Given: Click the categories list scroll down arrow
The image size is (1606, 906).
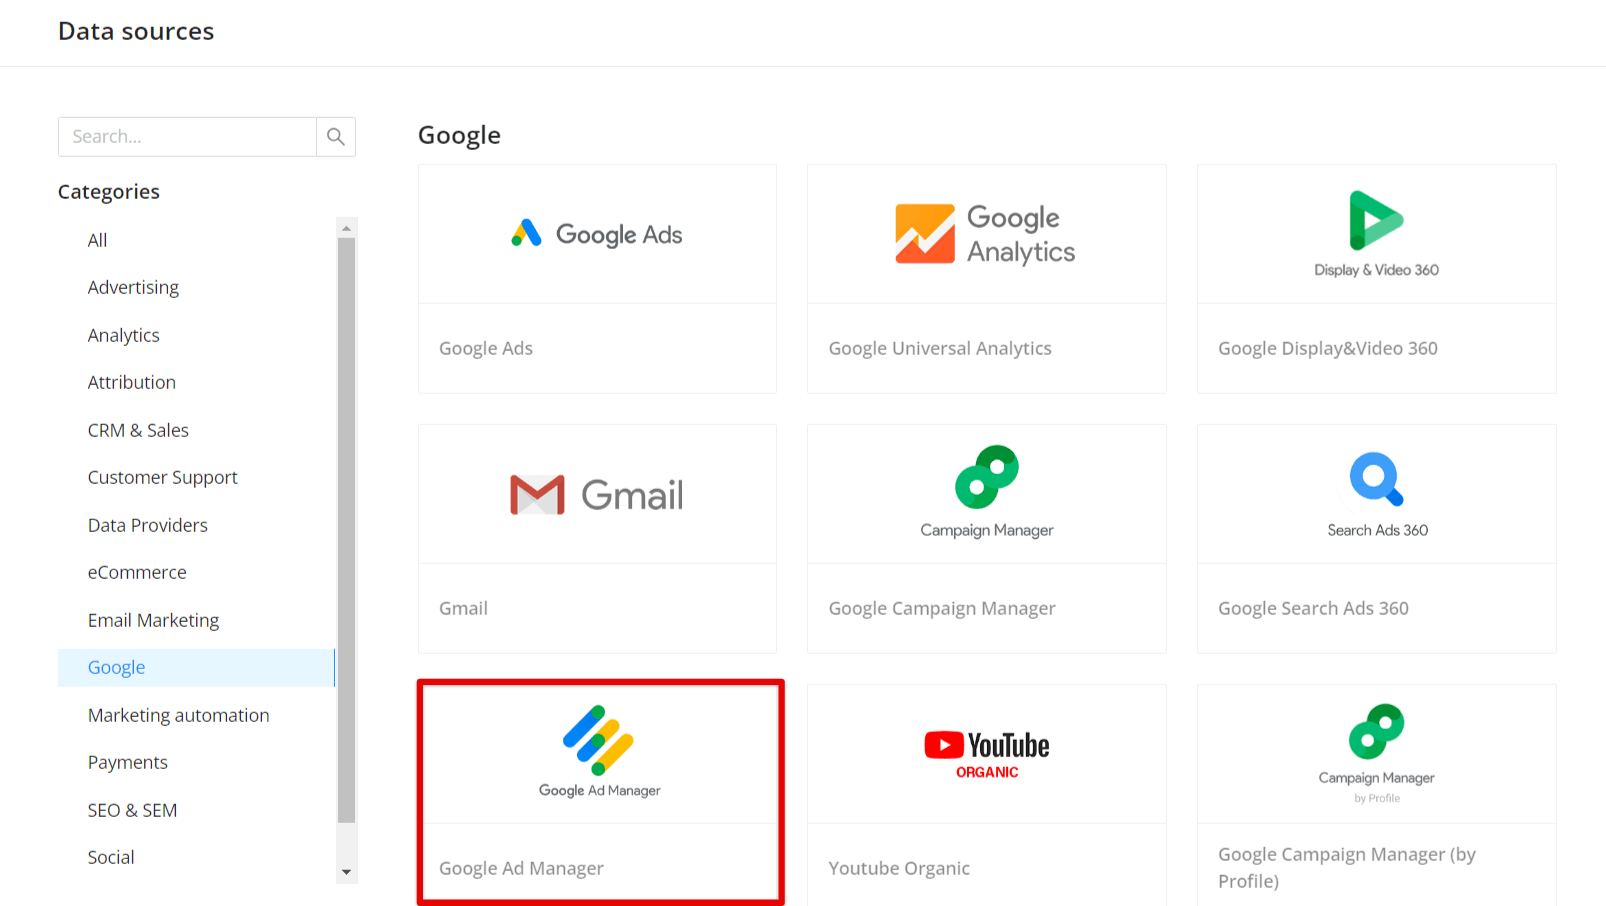Looking at the screenshot, I should click(347, 872).
